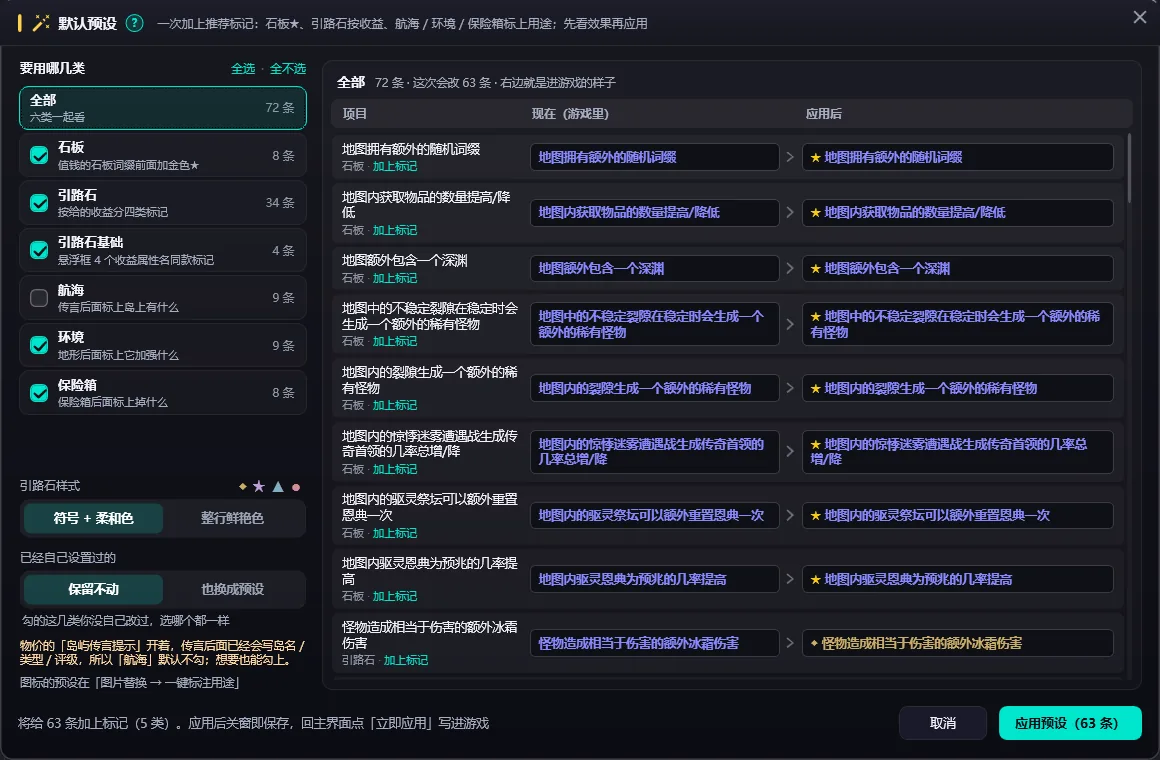Click the 全选 link

tap(243, 68)
